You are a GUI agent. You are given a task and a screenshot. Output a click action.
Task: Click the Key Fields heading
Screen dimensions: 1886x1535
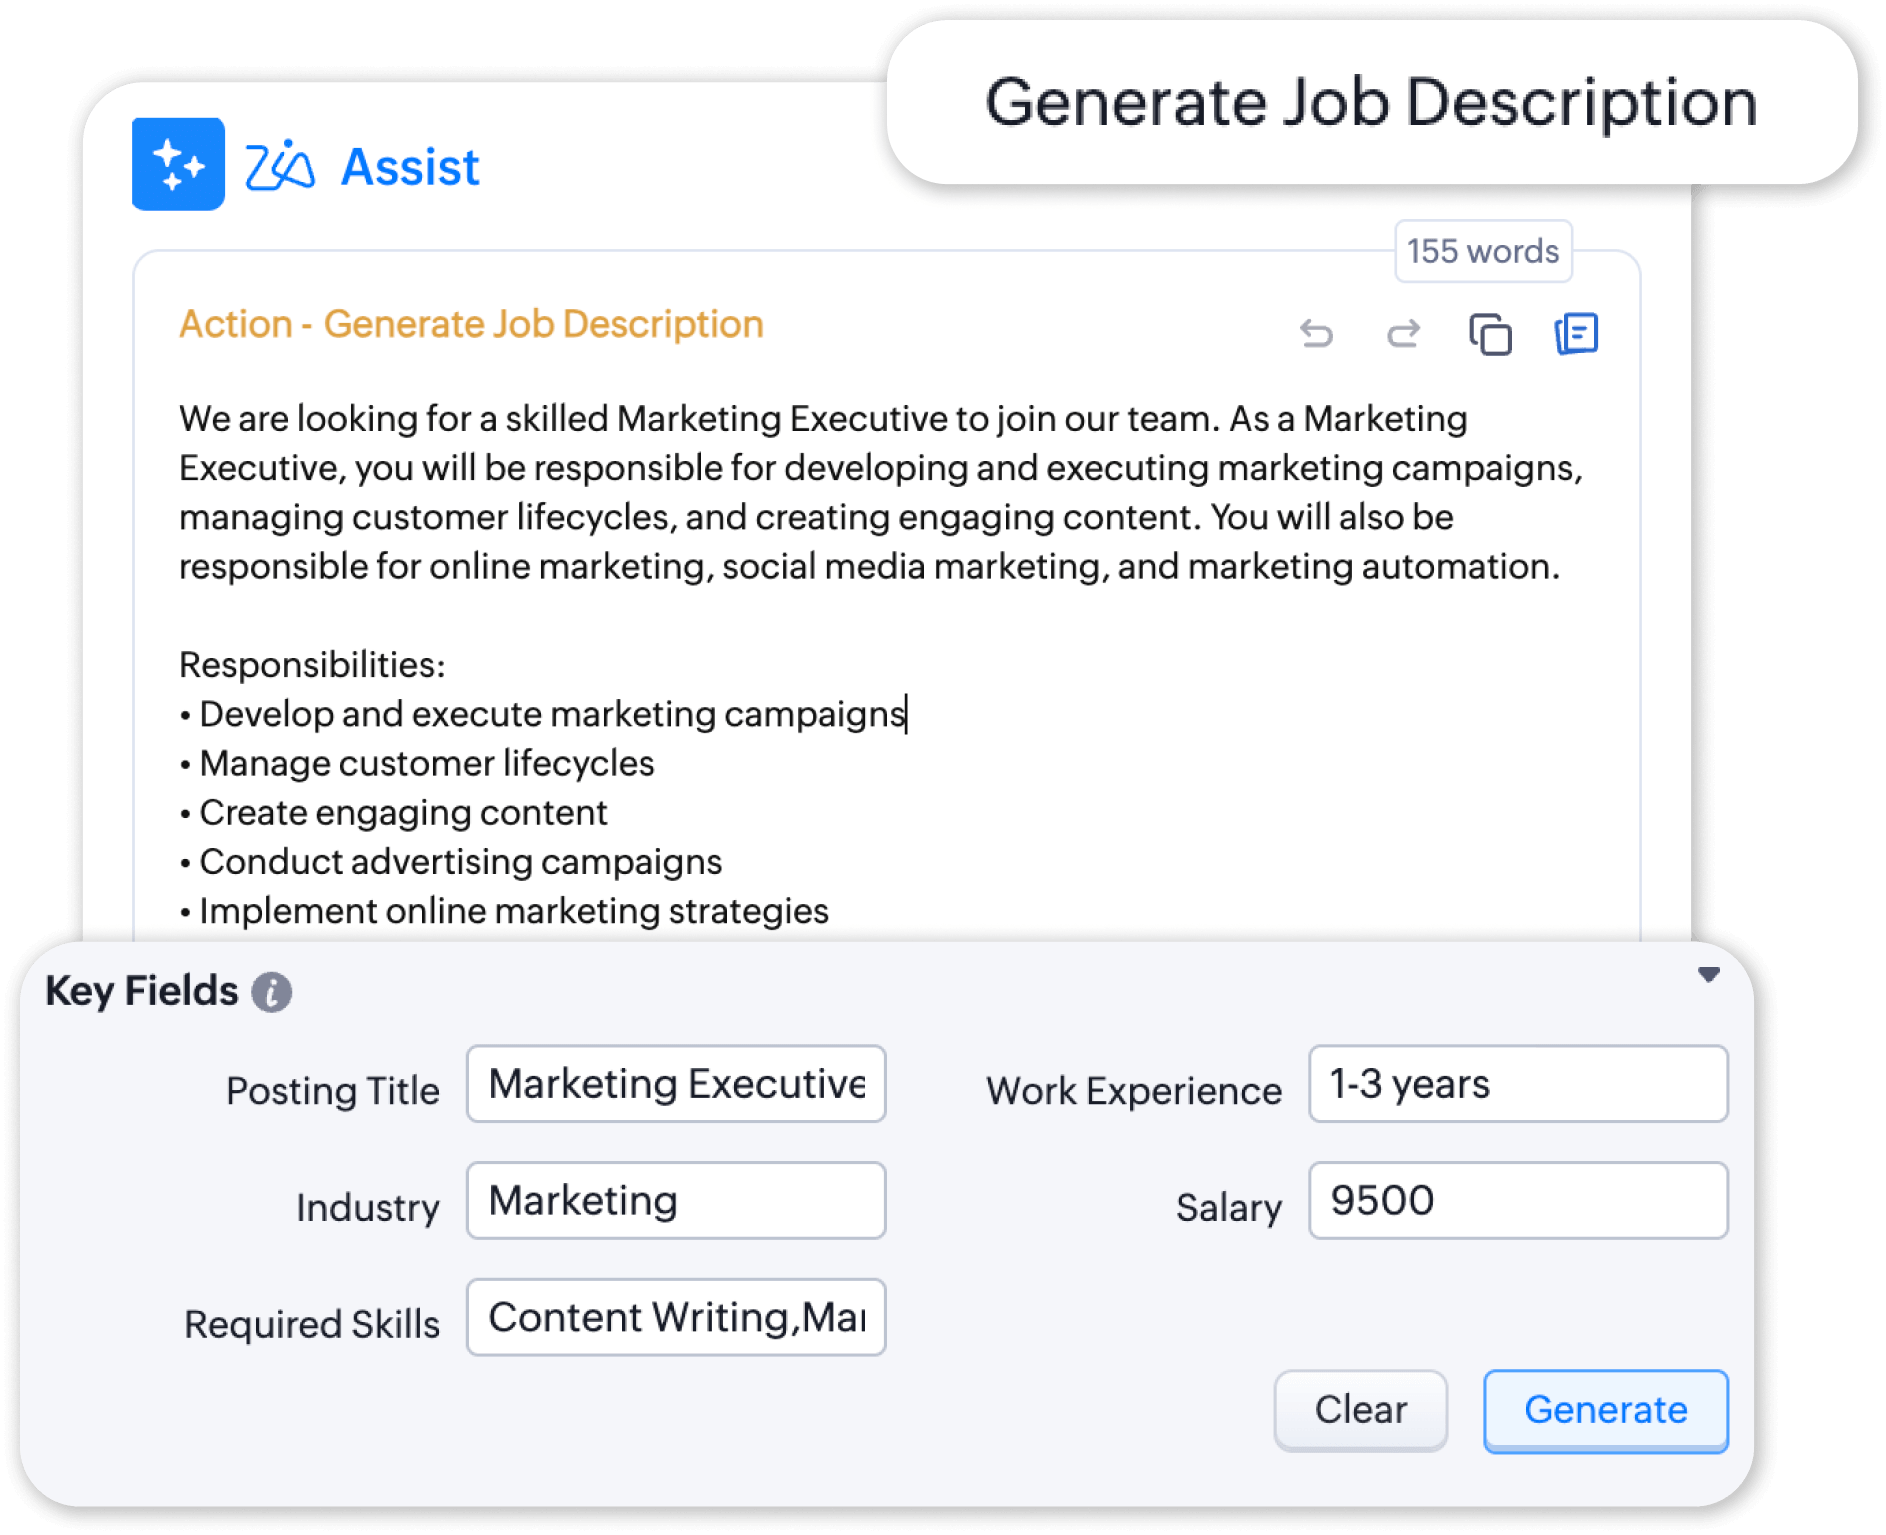[x=142, y=991]
